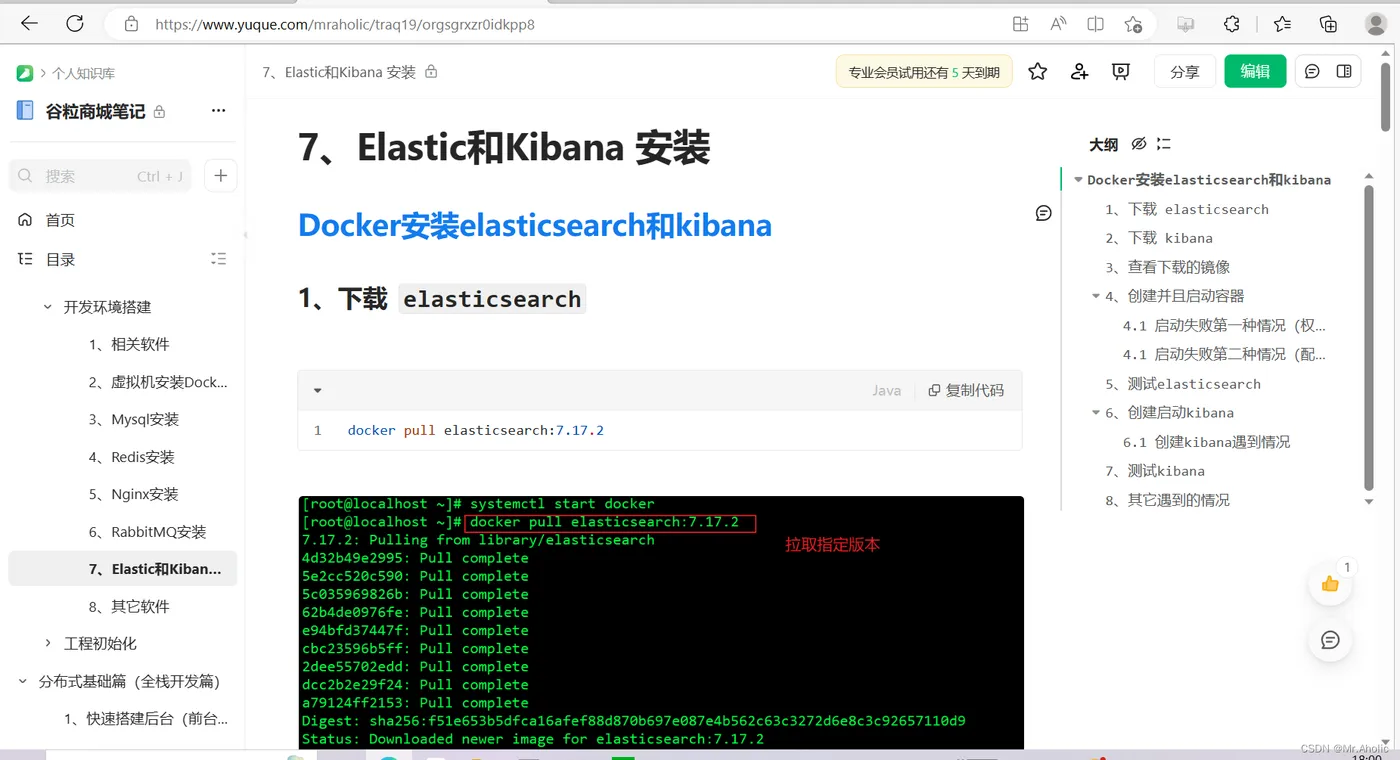Open the 谷粒商城笔记 more options dots
1400x760 pixels.
tap(218, 111)
